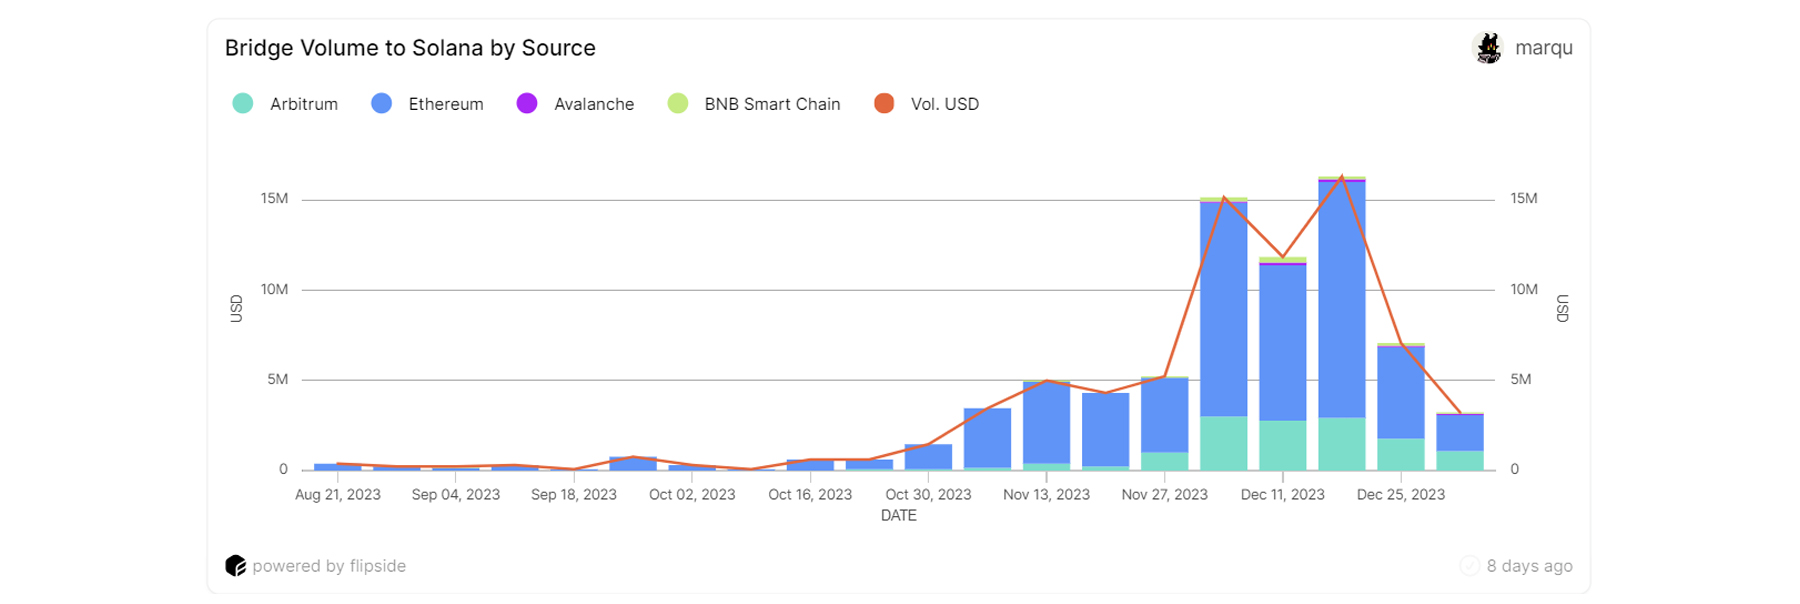Click the orange Vol. USD legend dot
Viewport: 1800px width, 604px height.
pyautogui.click(x=884, y=104)
